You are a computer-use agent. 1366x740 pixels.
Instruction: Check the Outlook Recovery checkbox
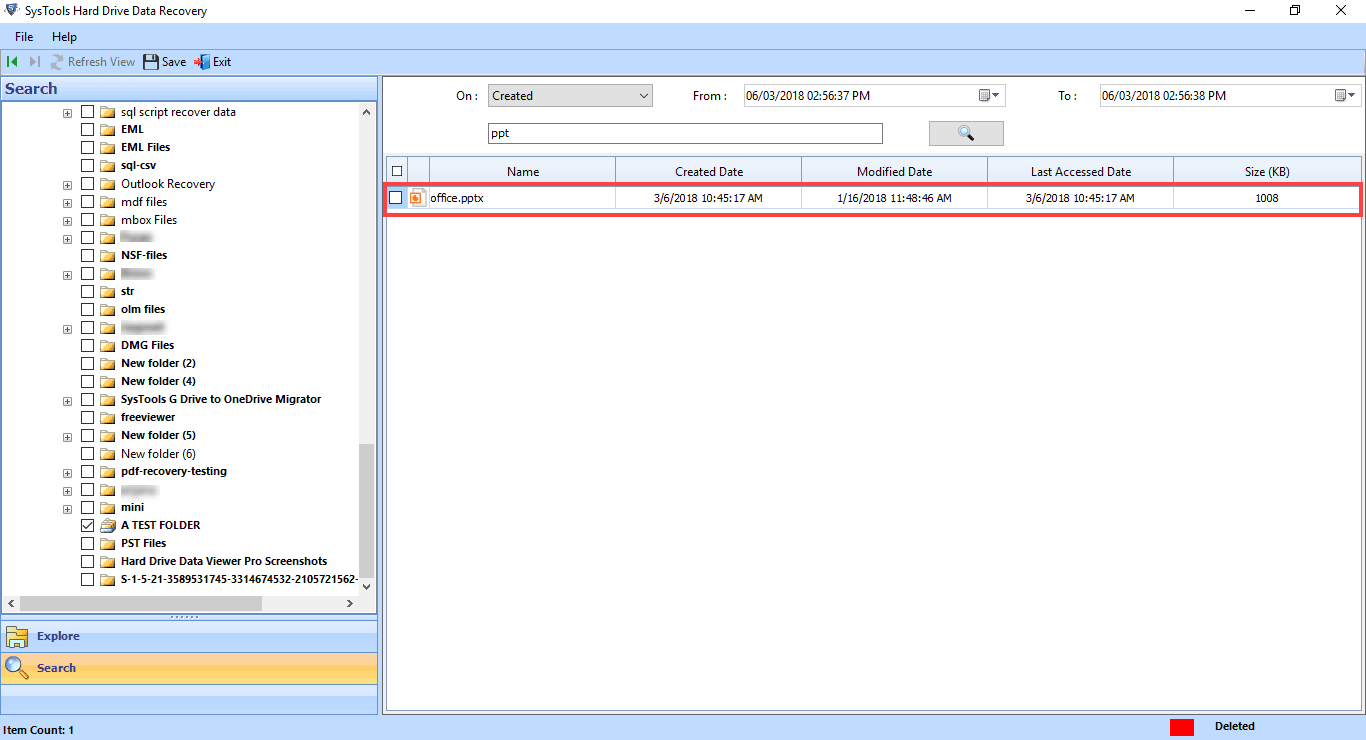coord(87,184)
